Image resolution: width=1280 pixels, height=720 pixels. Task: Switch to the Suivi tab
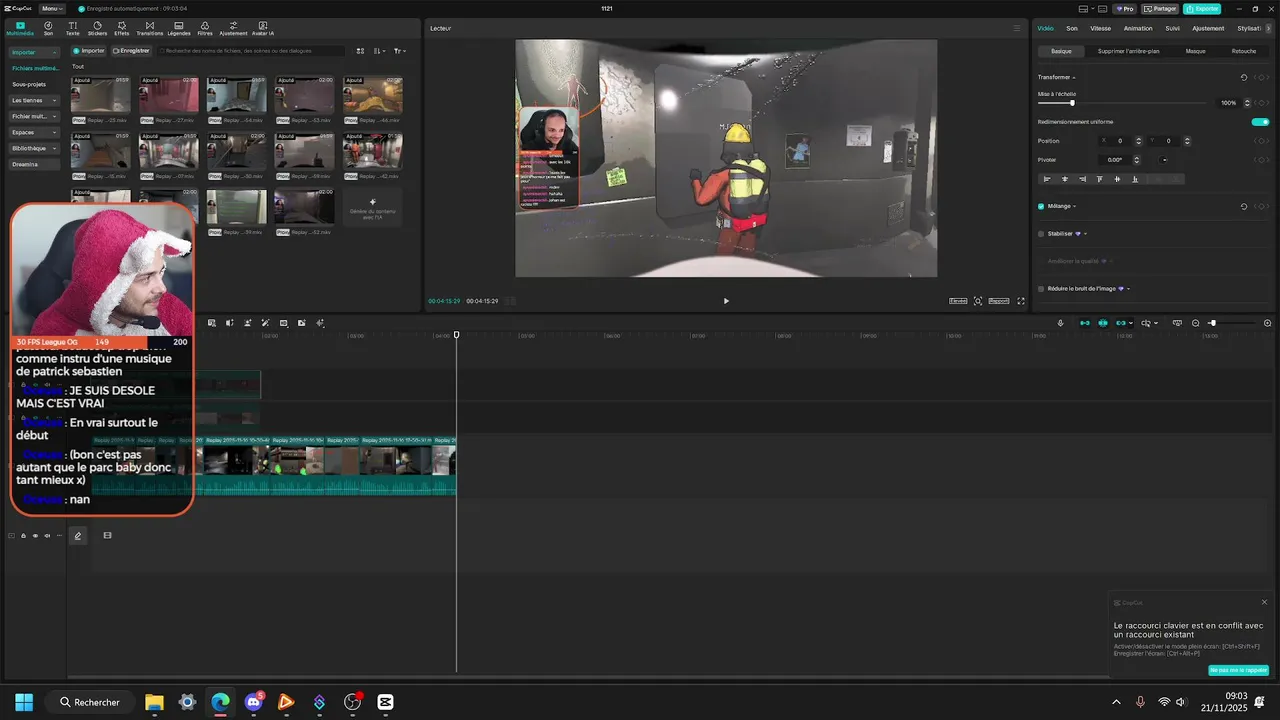[1172, 28]
